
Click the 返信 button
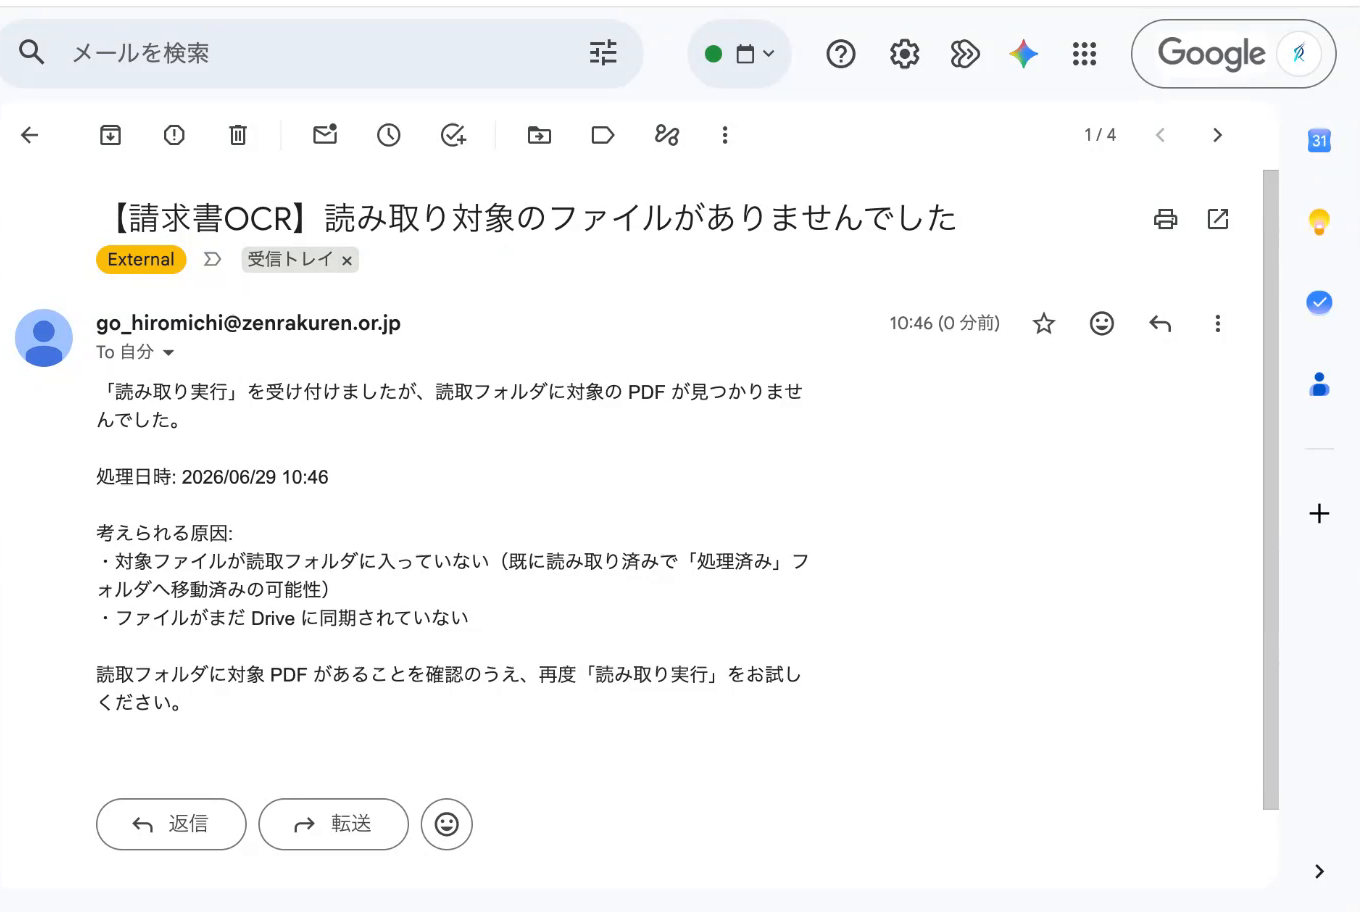pos(171,824)
